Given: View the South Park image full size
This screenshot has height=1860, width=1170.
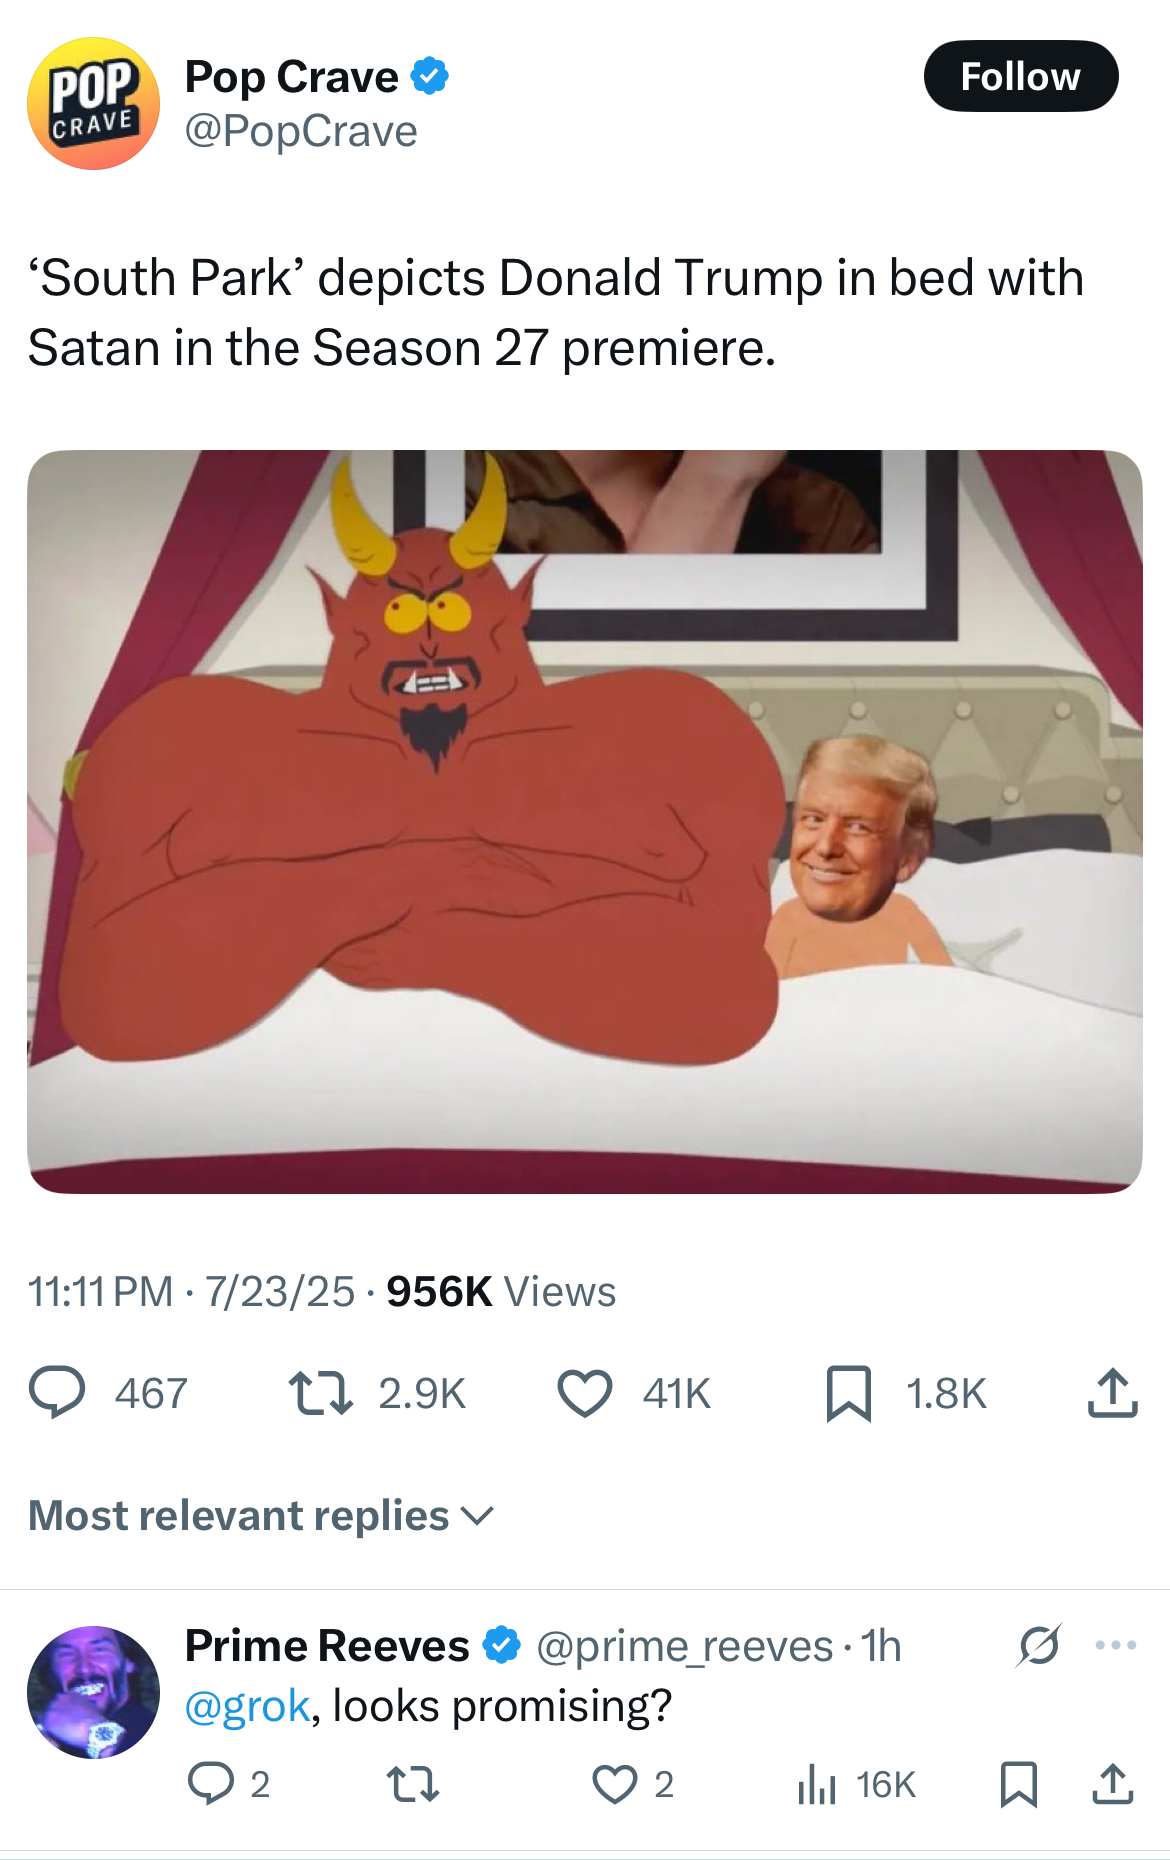Looking at the screenshot, I should pos(585,821).
